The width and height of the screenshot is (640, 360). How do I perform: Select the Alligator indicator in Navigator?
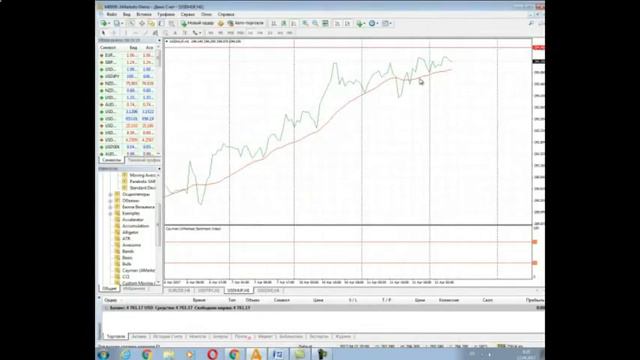(x=131, y=233)
